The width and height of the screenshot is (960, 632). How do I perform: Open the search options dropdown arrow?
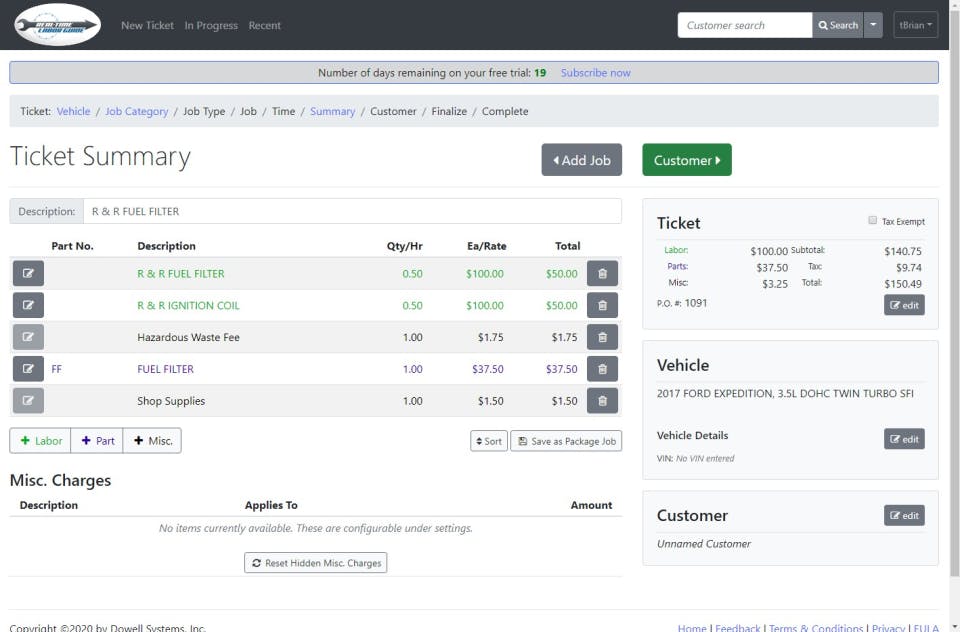(872, 24)
